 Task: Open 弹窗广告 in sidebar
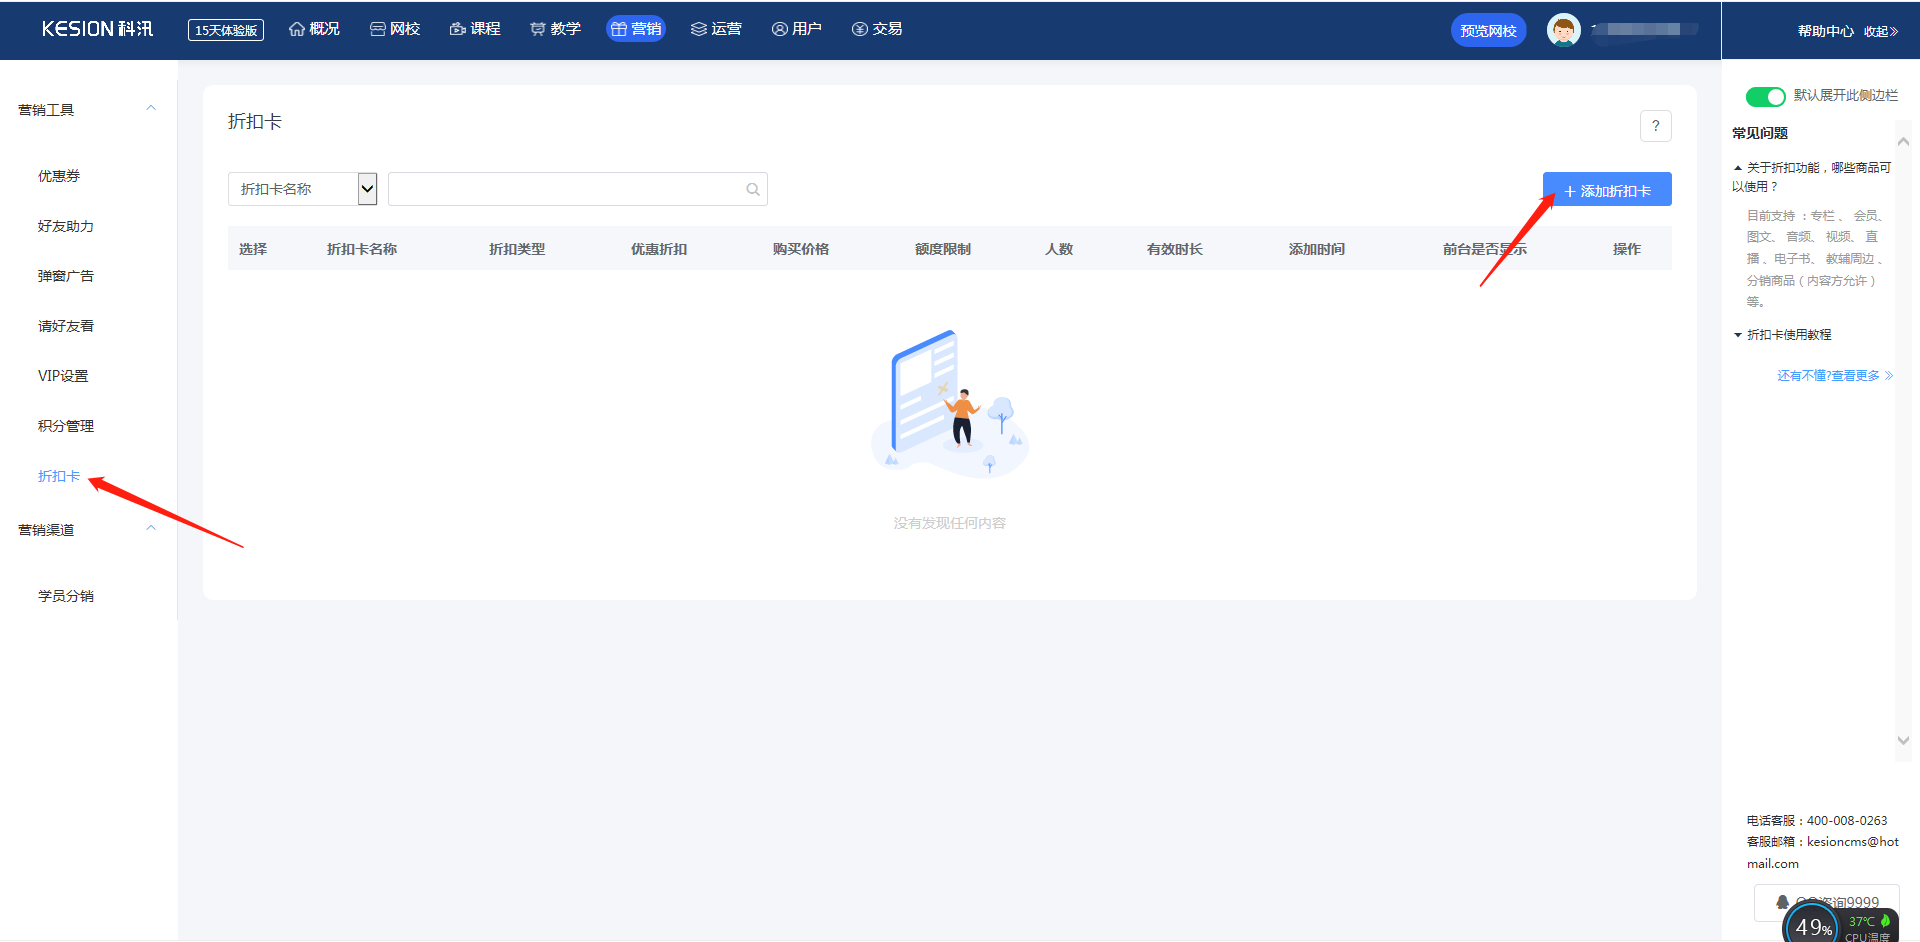[x=66, y=276]
